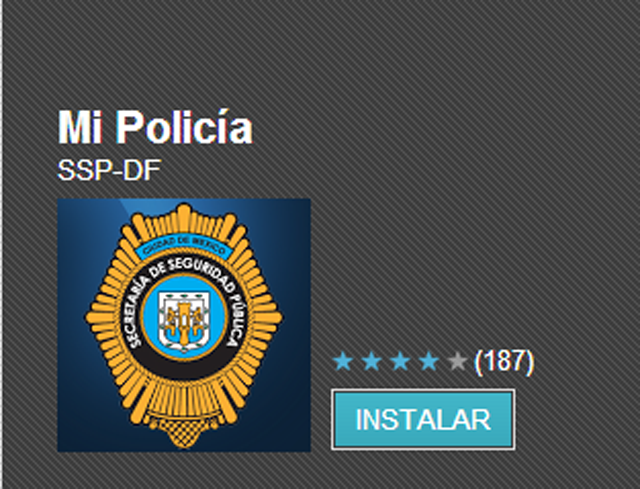
Task: Click the Mi Policía app title
Action: point(155,127)
